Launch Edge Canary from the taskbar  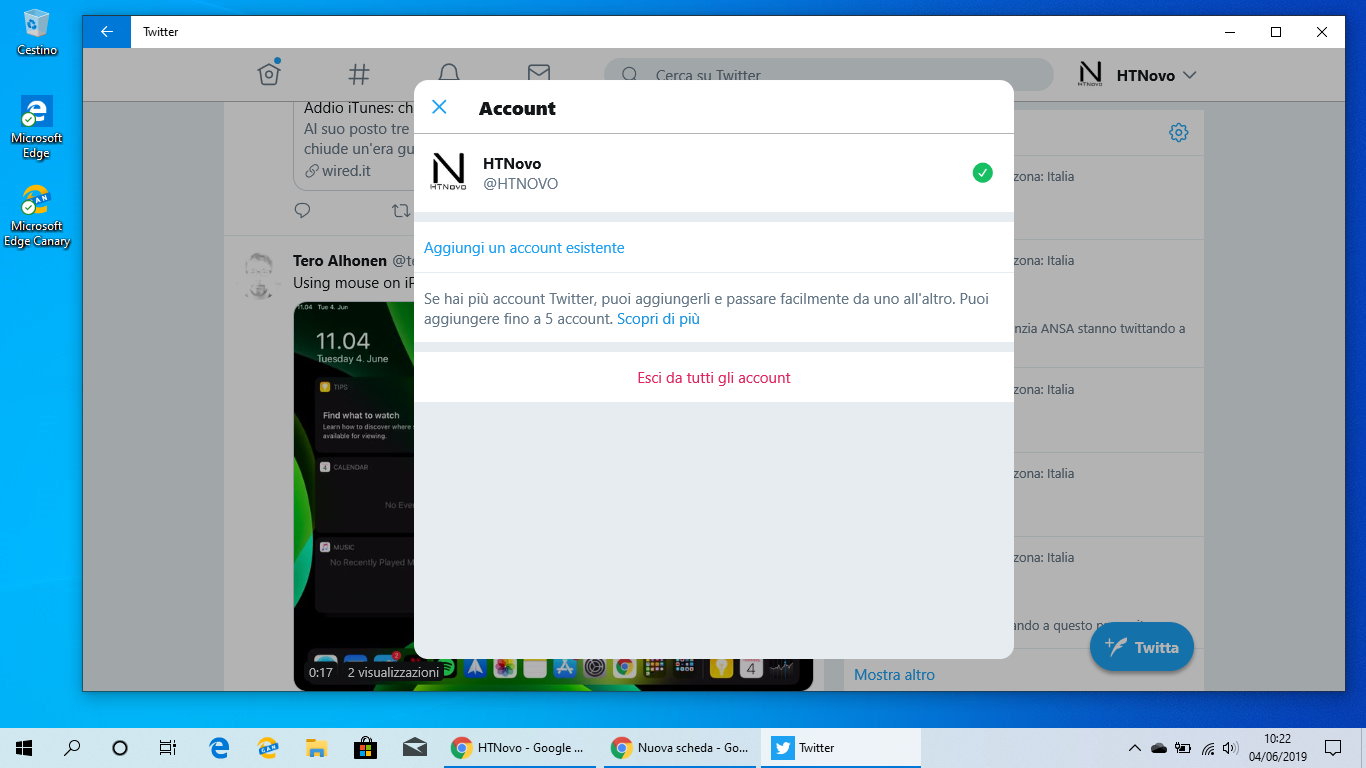[x=268, y=747]
